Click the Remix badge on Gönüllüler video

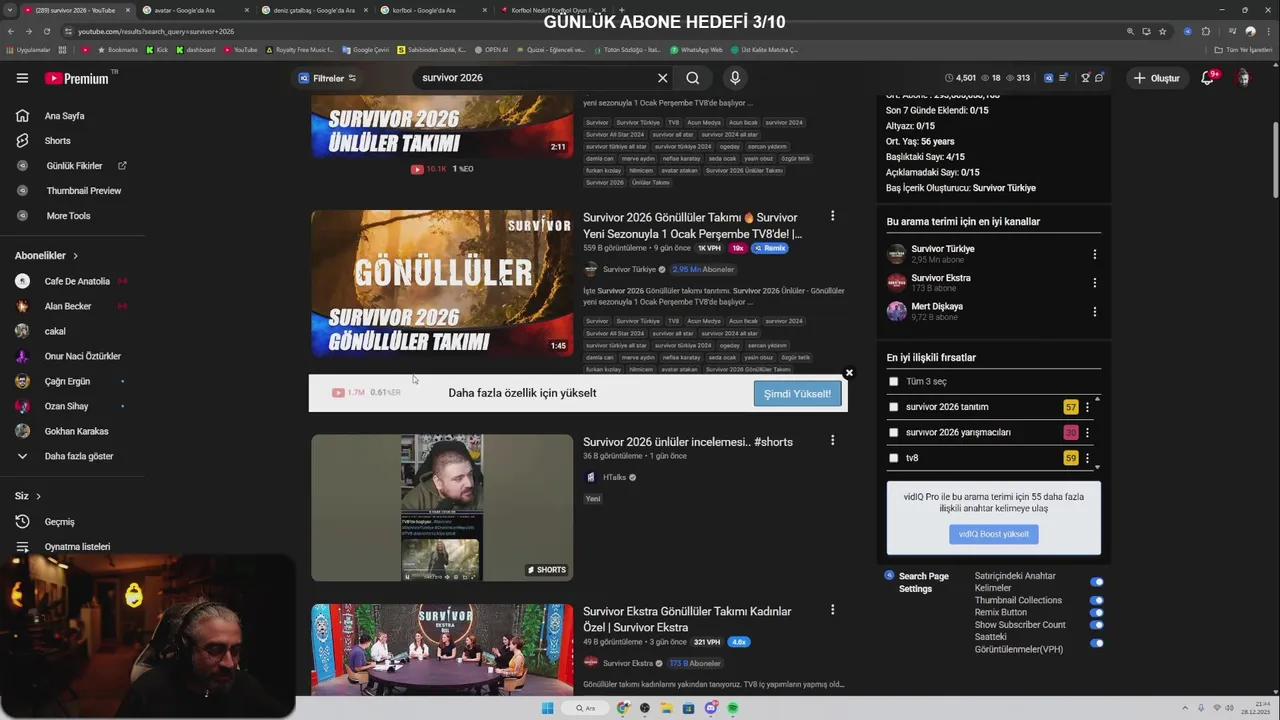pyautogui.click(x=770, y=248)
